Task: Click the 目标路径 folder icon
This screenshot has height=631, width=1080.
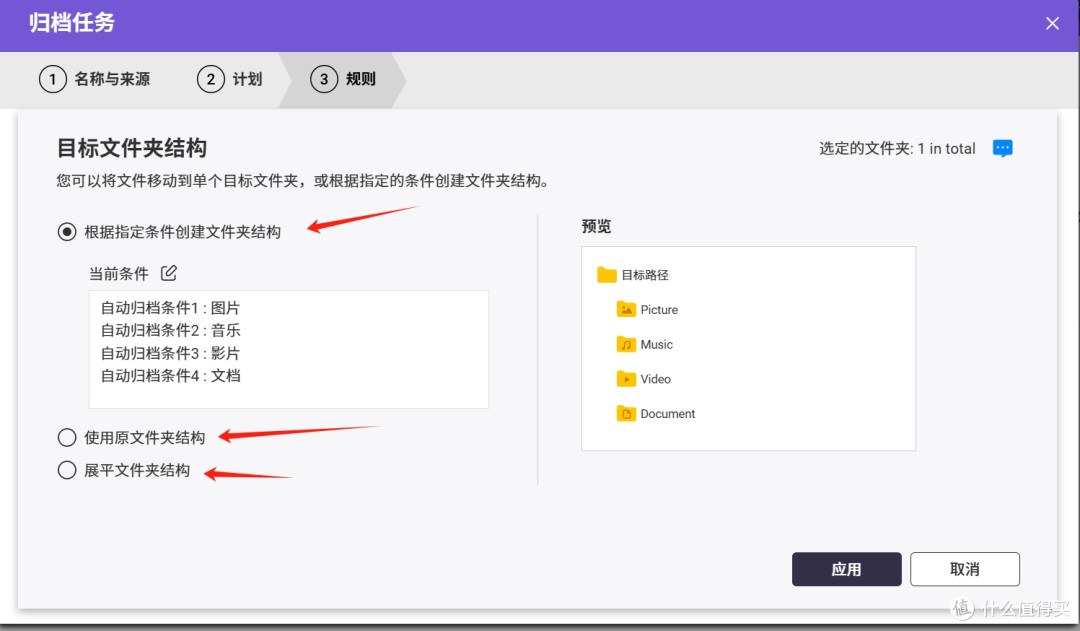Action: tap(607, 275)
